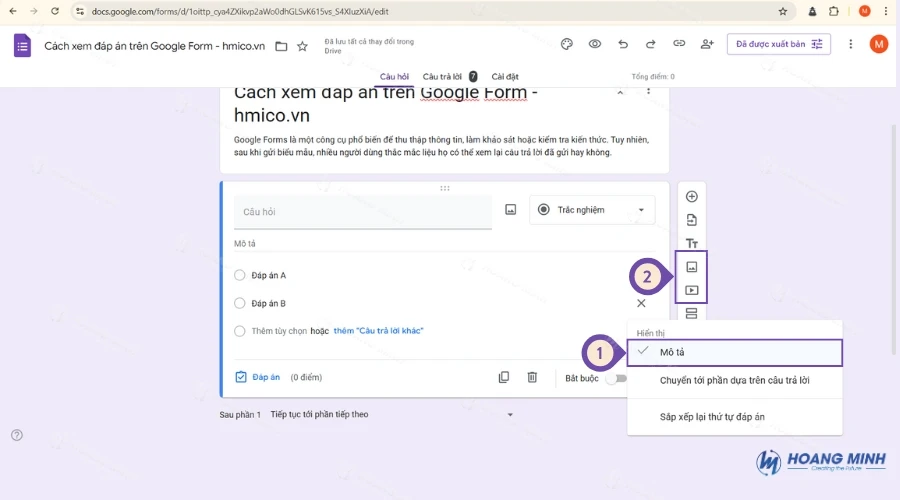Viewport: 900px width, 500px height.
Task: Choose Chuyển tới phần dựa trên câu trả lời
Action: [735, 381]
